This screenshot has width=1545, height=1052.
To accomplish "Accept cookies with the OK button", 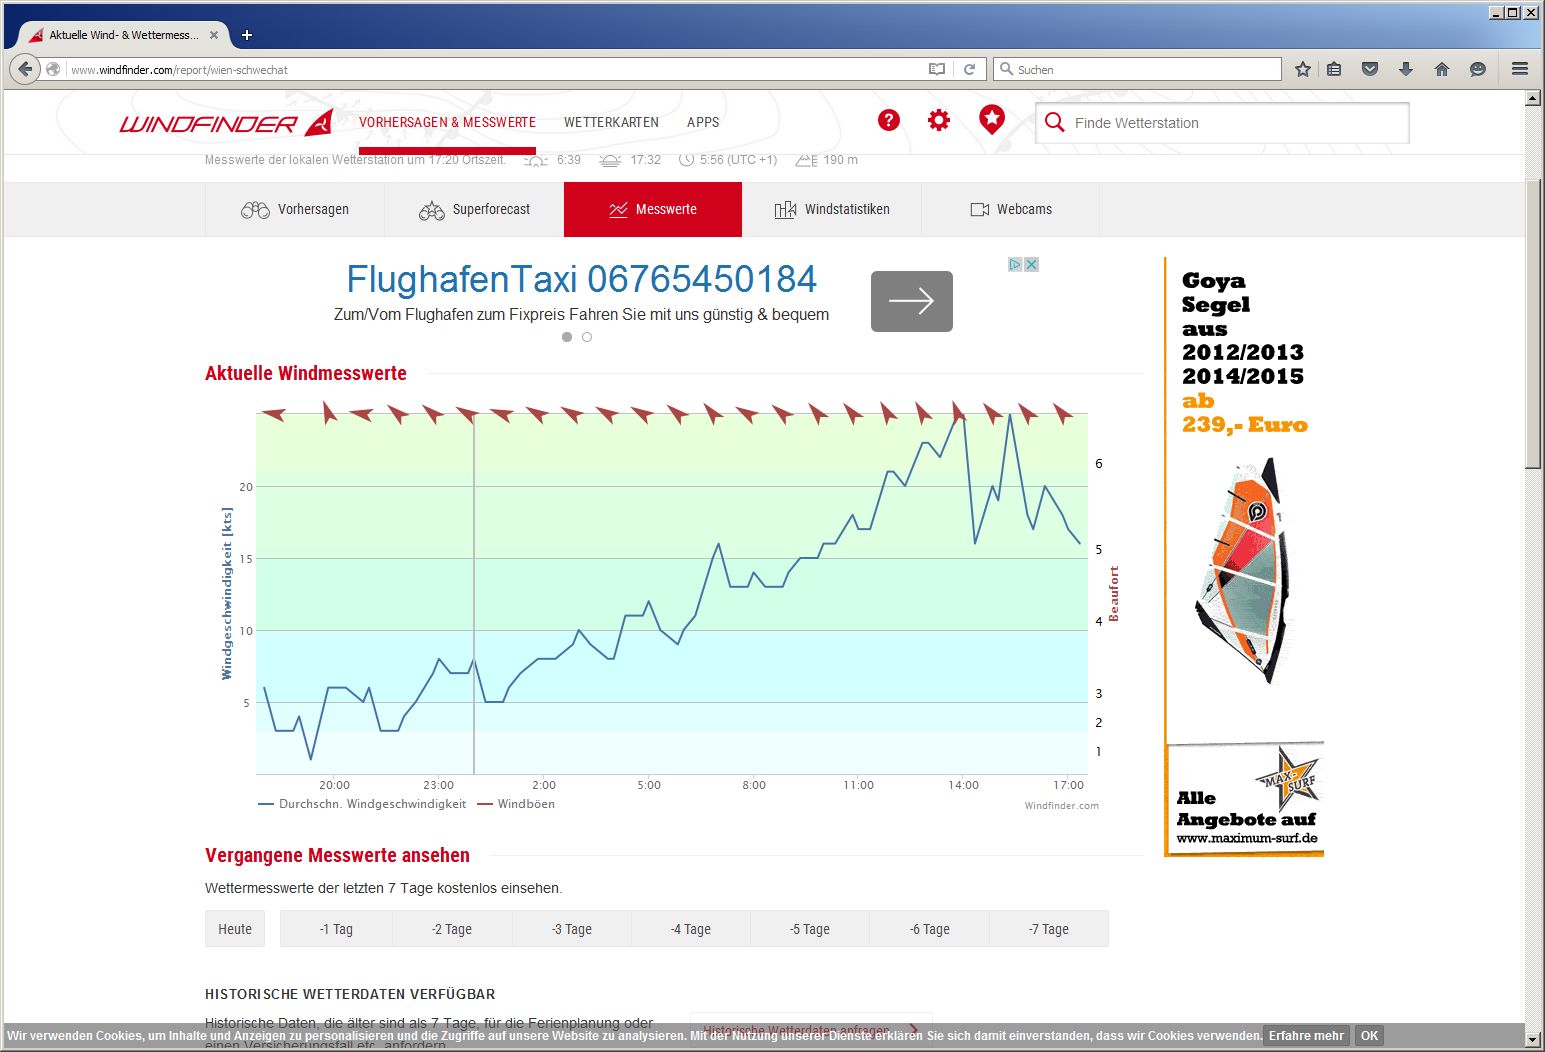I will click(1369, 1036).
